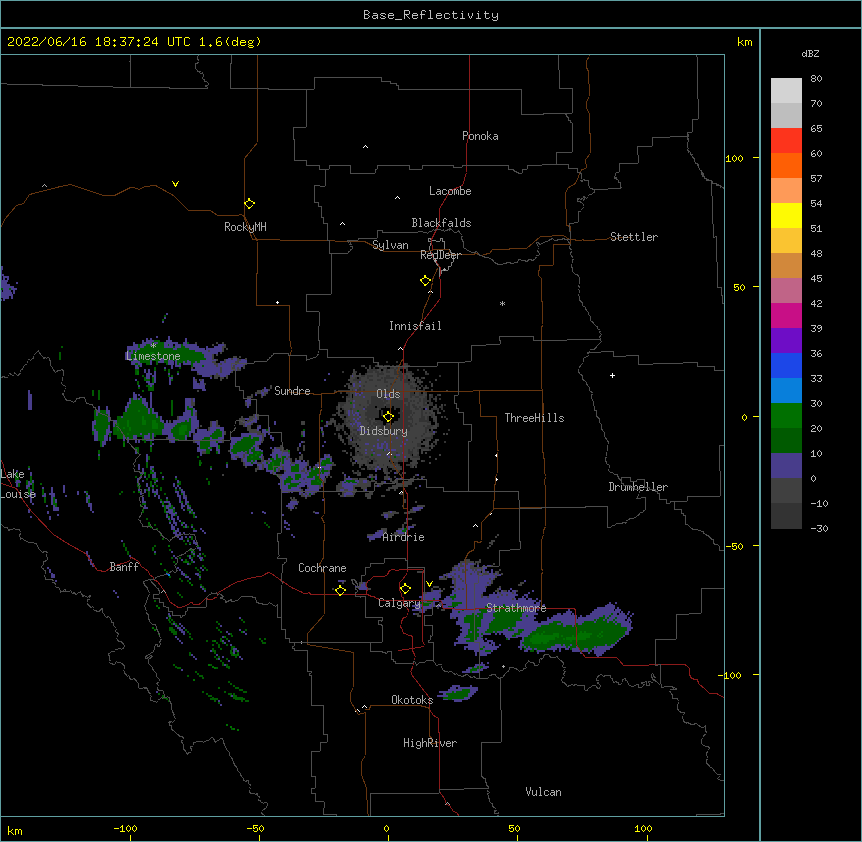
Task: Select the ThreeHills label
Action: pos(534,418)
